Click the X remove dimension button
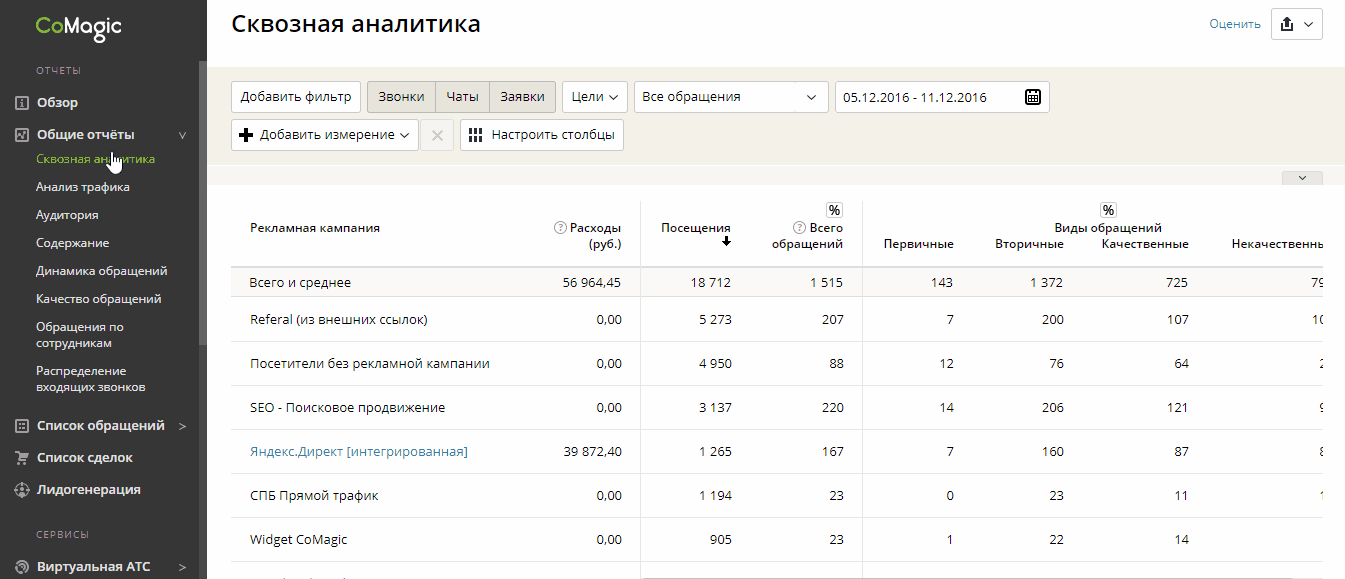1345x579 pixels. point(437,135)
